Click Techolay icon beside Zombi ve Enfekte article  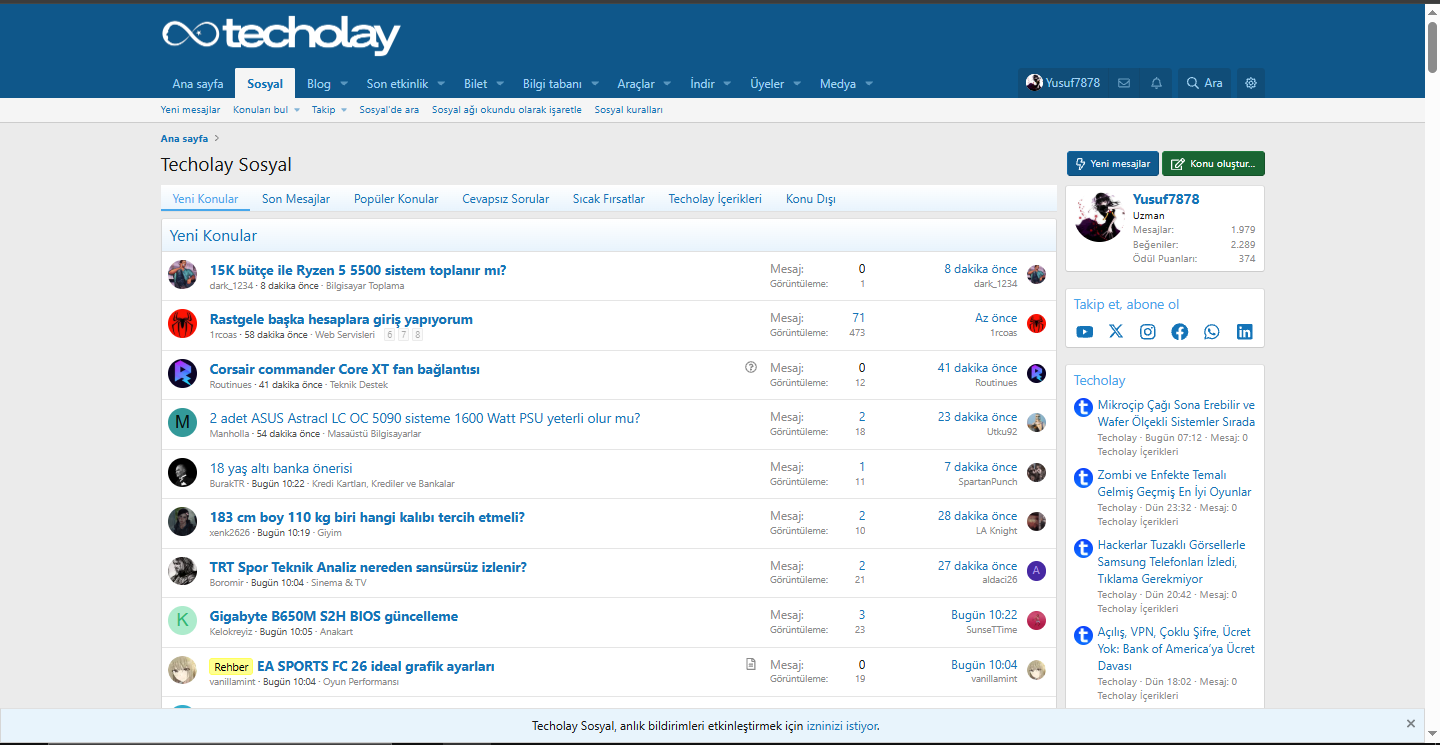(x=1083, y=478)
